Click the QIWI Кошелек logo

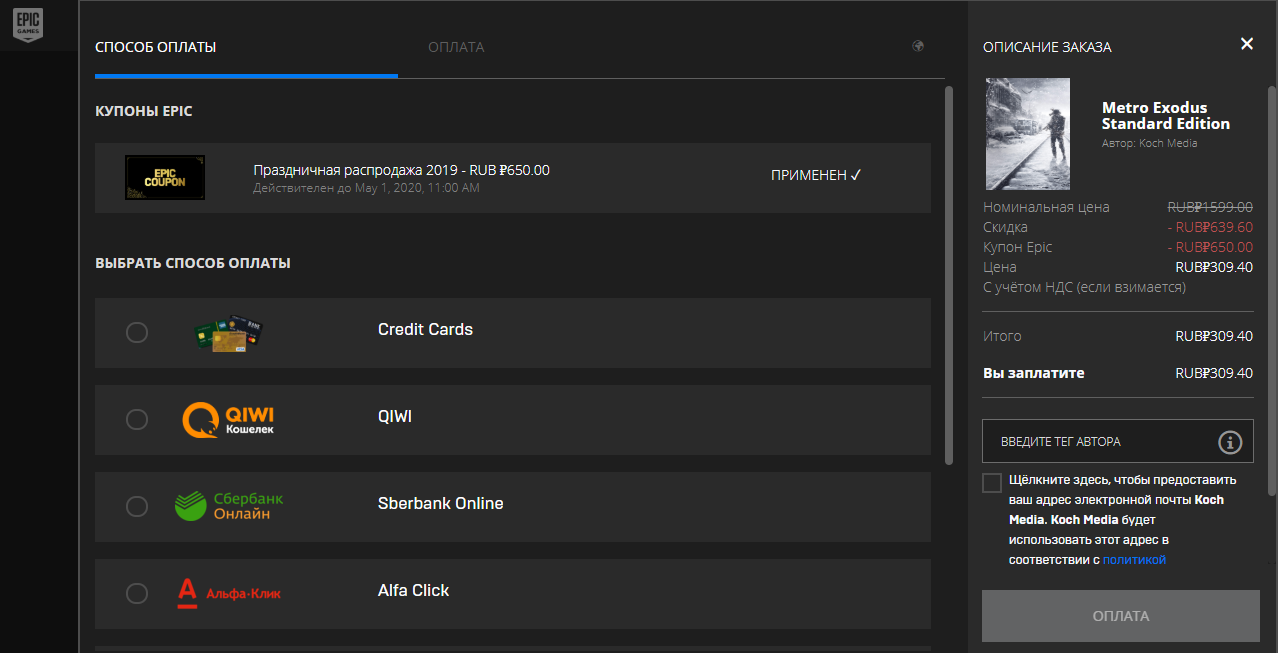click(x=228, y=419)
